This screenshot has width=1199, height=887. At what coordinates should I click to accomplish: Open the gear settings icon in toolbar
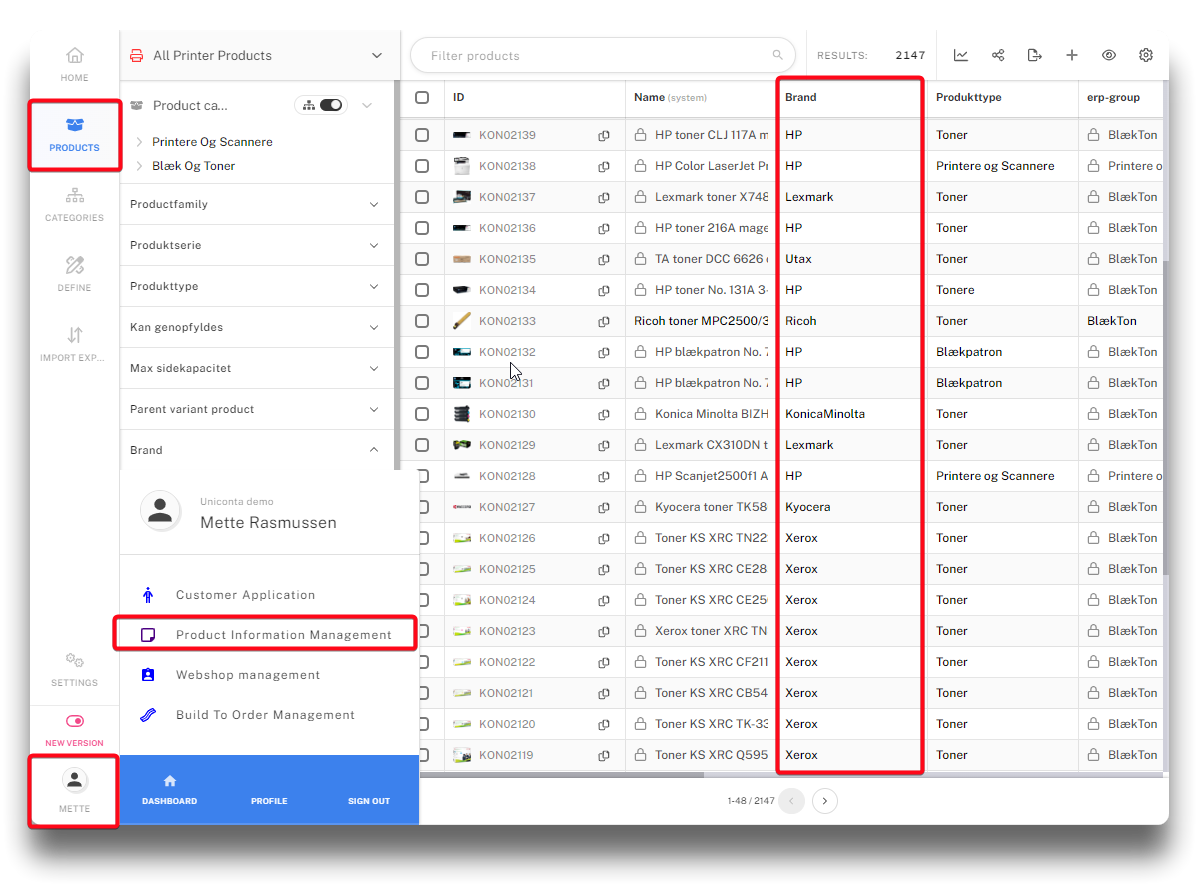click(1146, 56)
